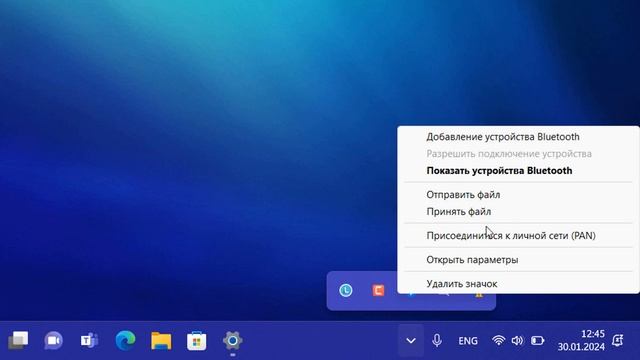Click the blue clock tray icon
The image size is (640, 360).
(346, 290)
